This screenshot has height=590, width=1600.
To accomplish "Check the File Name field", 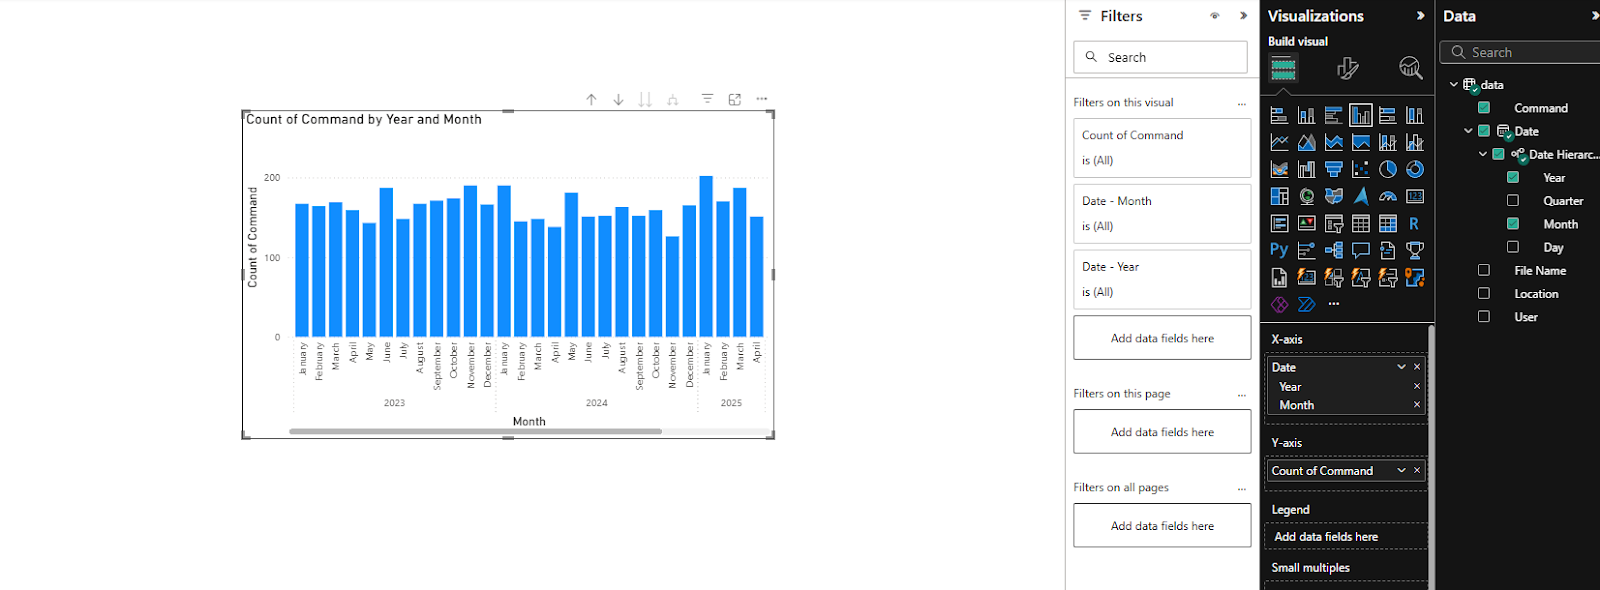I will (1484, 270).
